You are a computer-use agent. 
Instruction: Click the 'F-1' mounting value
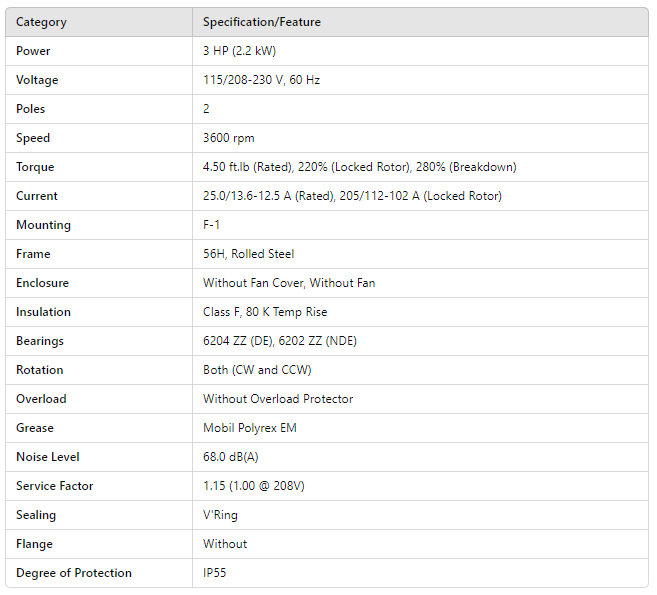point(212,225)
